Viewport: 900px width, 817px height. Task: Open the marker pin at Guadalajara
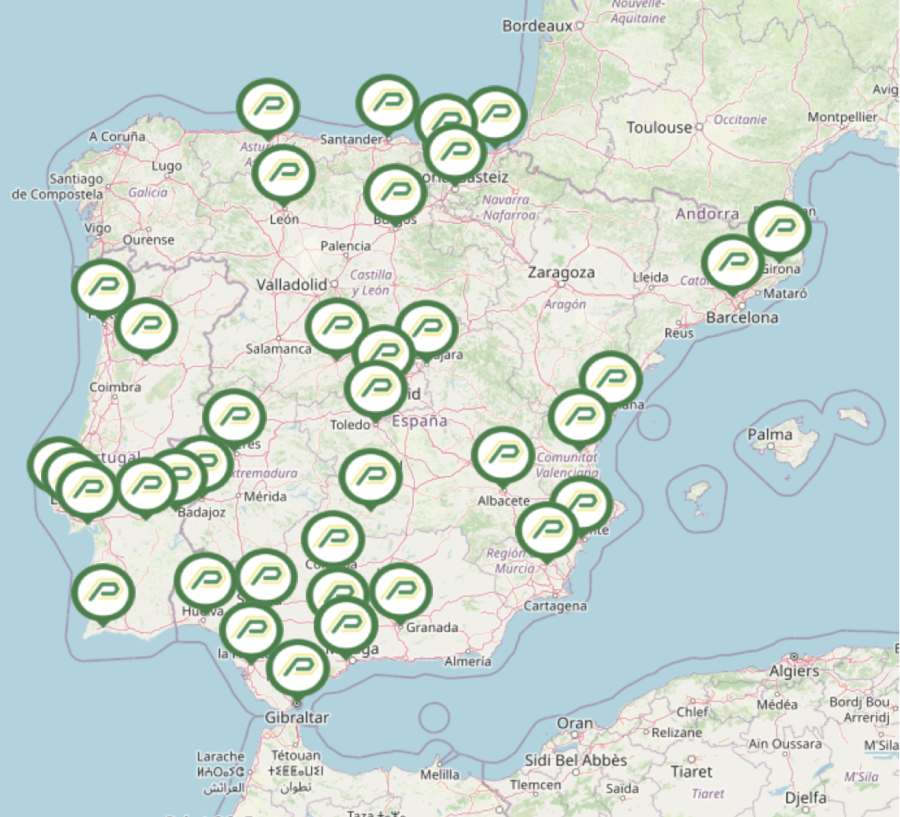[428, 327]
